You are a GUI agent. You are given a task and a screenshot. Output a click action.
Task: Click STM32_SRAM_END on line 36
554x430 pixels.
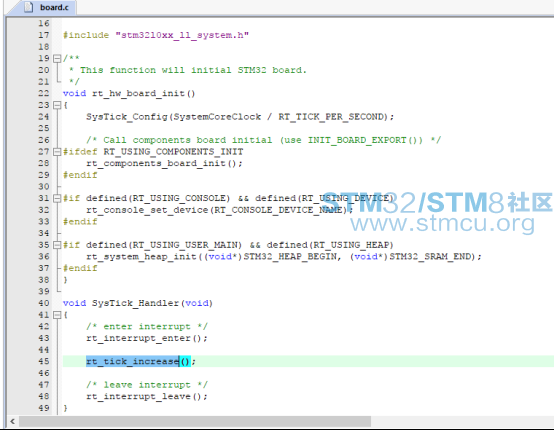(430, 257)
